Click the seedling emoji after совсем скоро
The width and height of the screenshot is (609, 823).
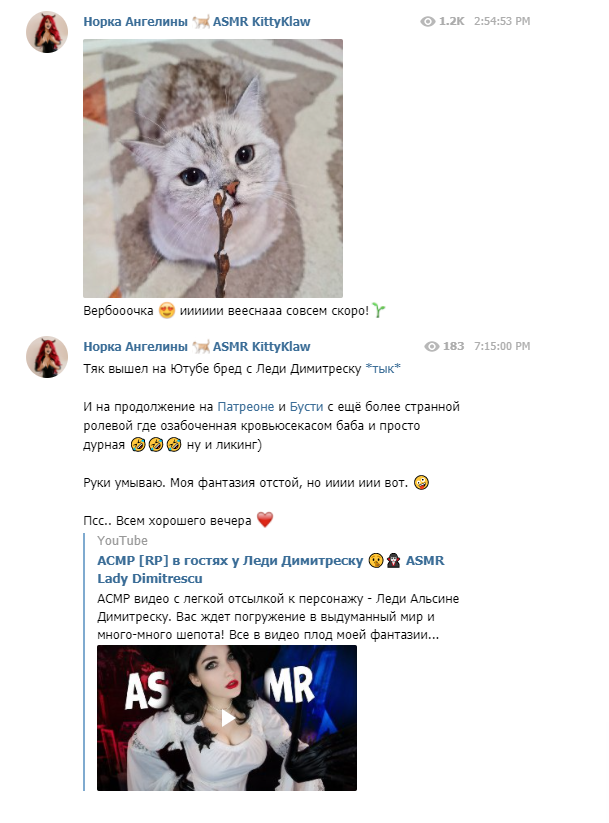(x=379, y=311)
